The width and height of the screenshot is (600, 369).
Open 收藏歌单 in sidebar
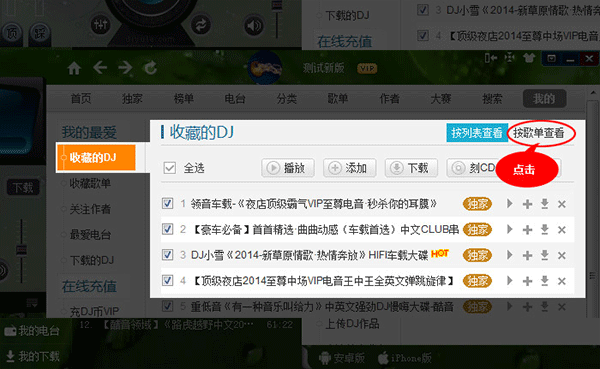(90, 183)
